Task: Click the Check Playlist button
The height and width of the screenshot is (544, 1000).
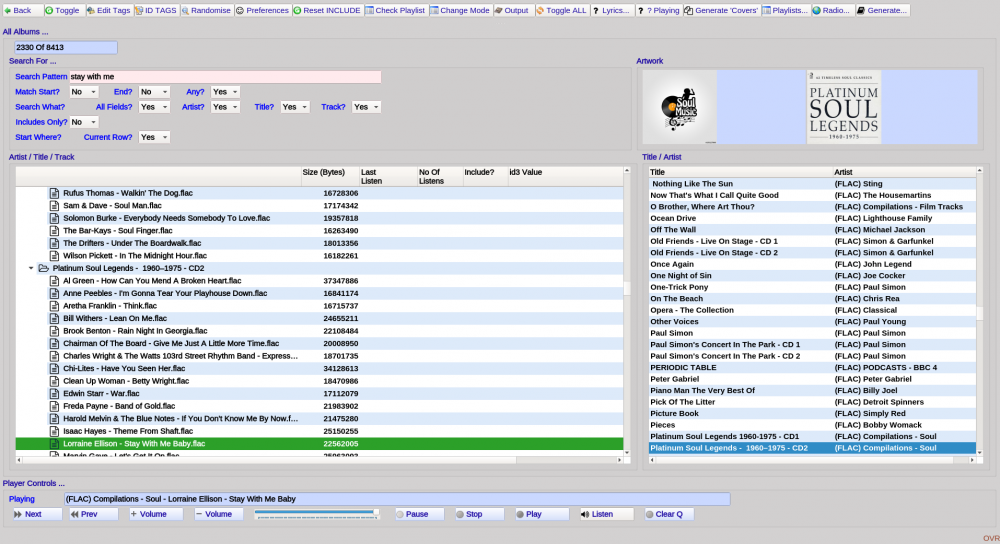Action: tap(396, 10)
